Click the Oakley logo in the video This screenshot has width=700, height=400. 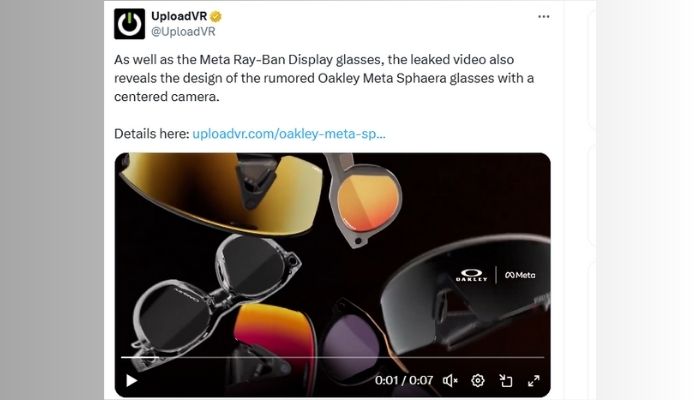pyautogui.click(x=471, y=275)
